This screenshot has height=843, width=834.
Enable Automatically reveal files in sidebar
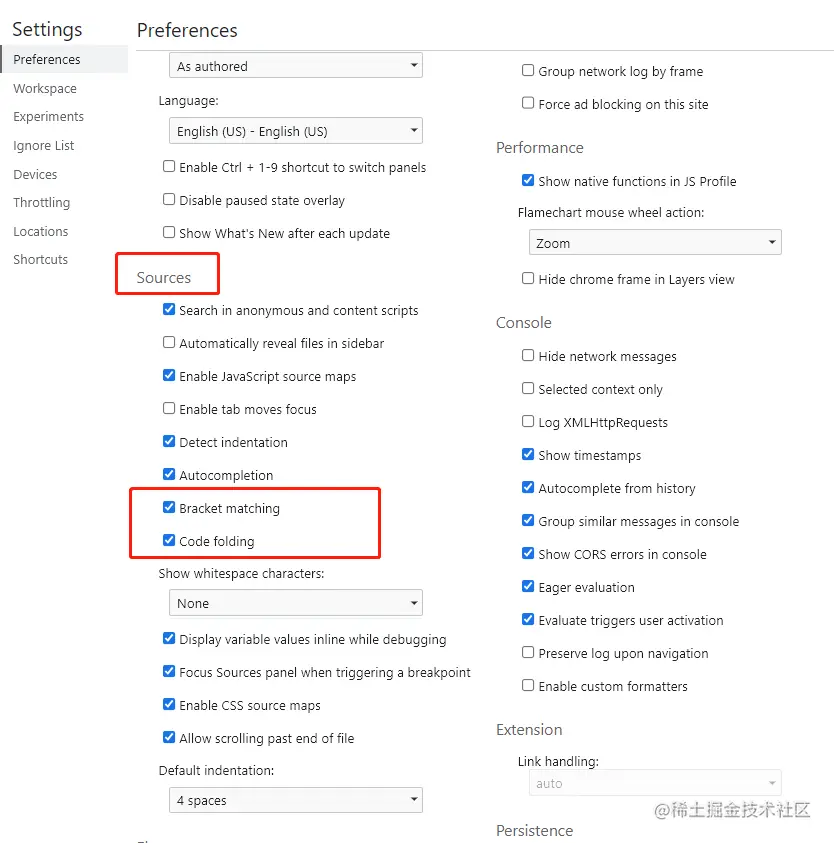pos(169,343)
